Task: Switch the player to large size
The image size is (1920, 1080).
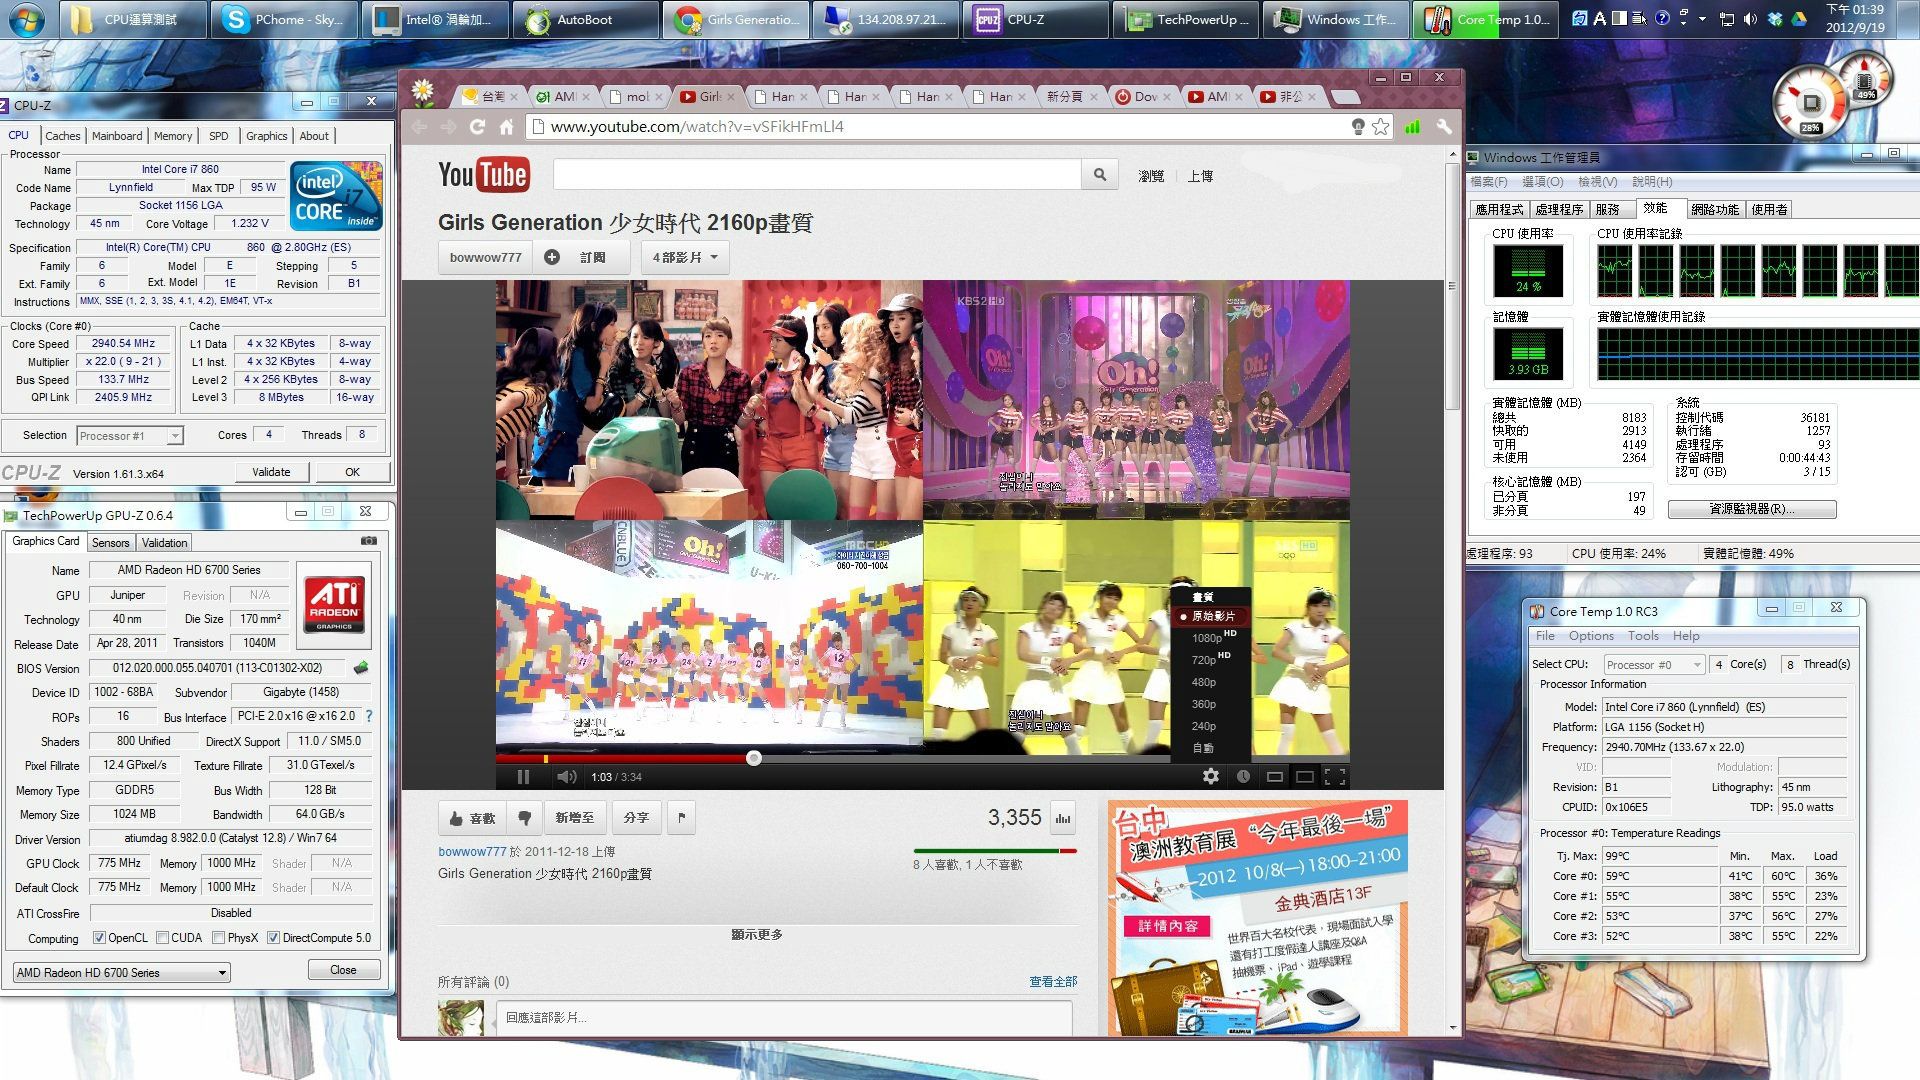Action: pos(1304,776)
